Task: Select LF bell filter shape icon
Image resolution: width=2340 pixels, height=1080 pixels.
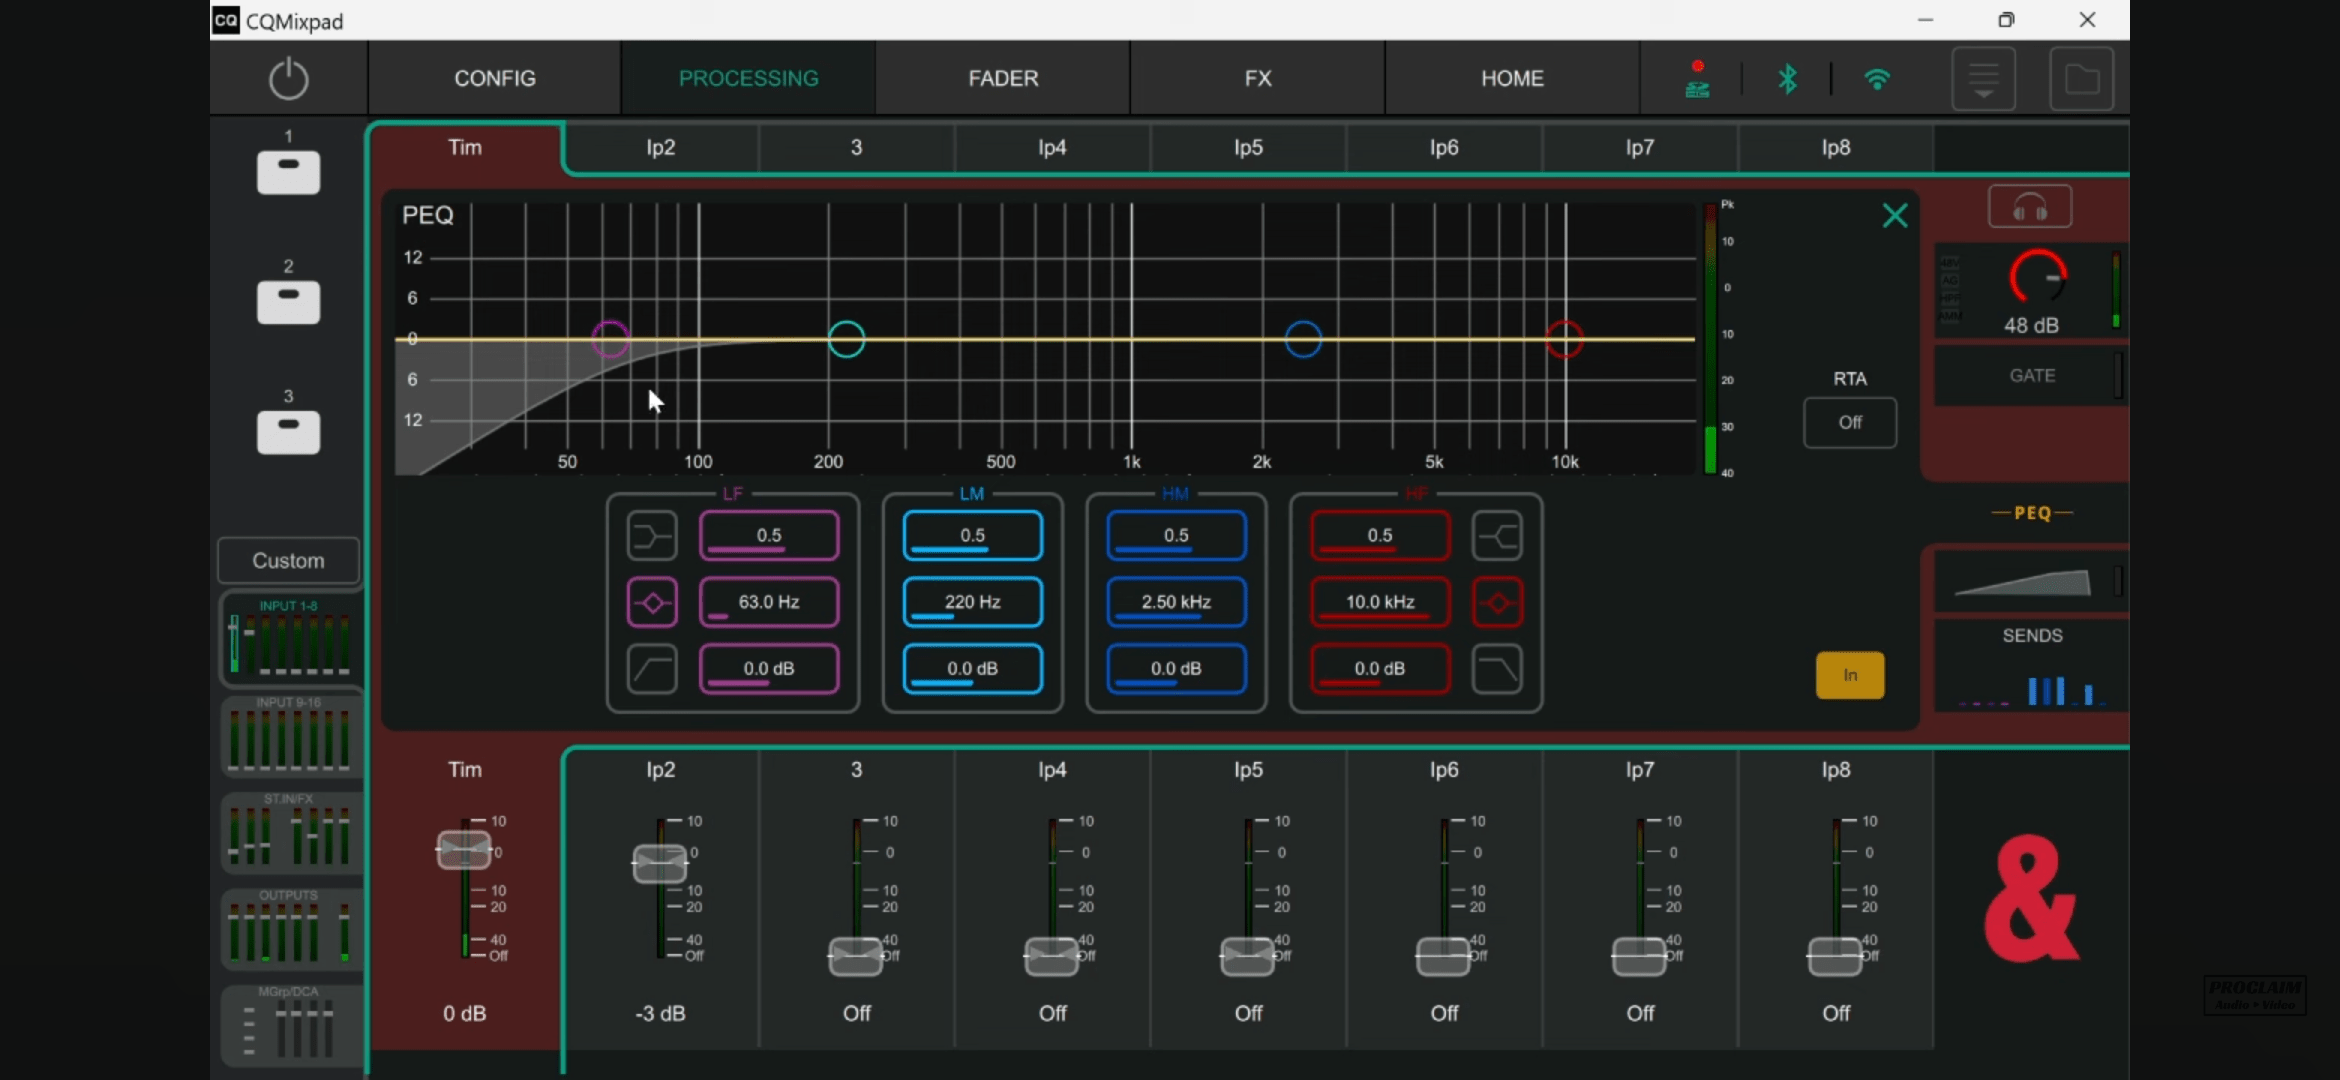Action: pyautogui.click(x=651, y=603)
